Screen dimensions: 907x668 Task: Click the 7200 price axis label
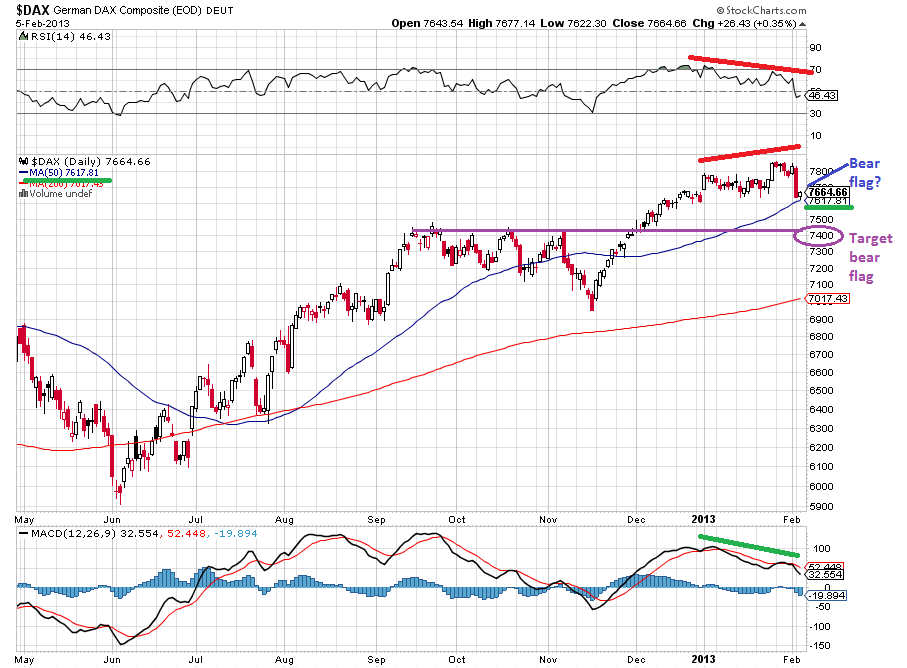[821, 268]
